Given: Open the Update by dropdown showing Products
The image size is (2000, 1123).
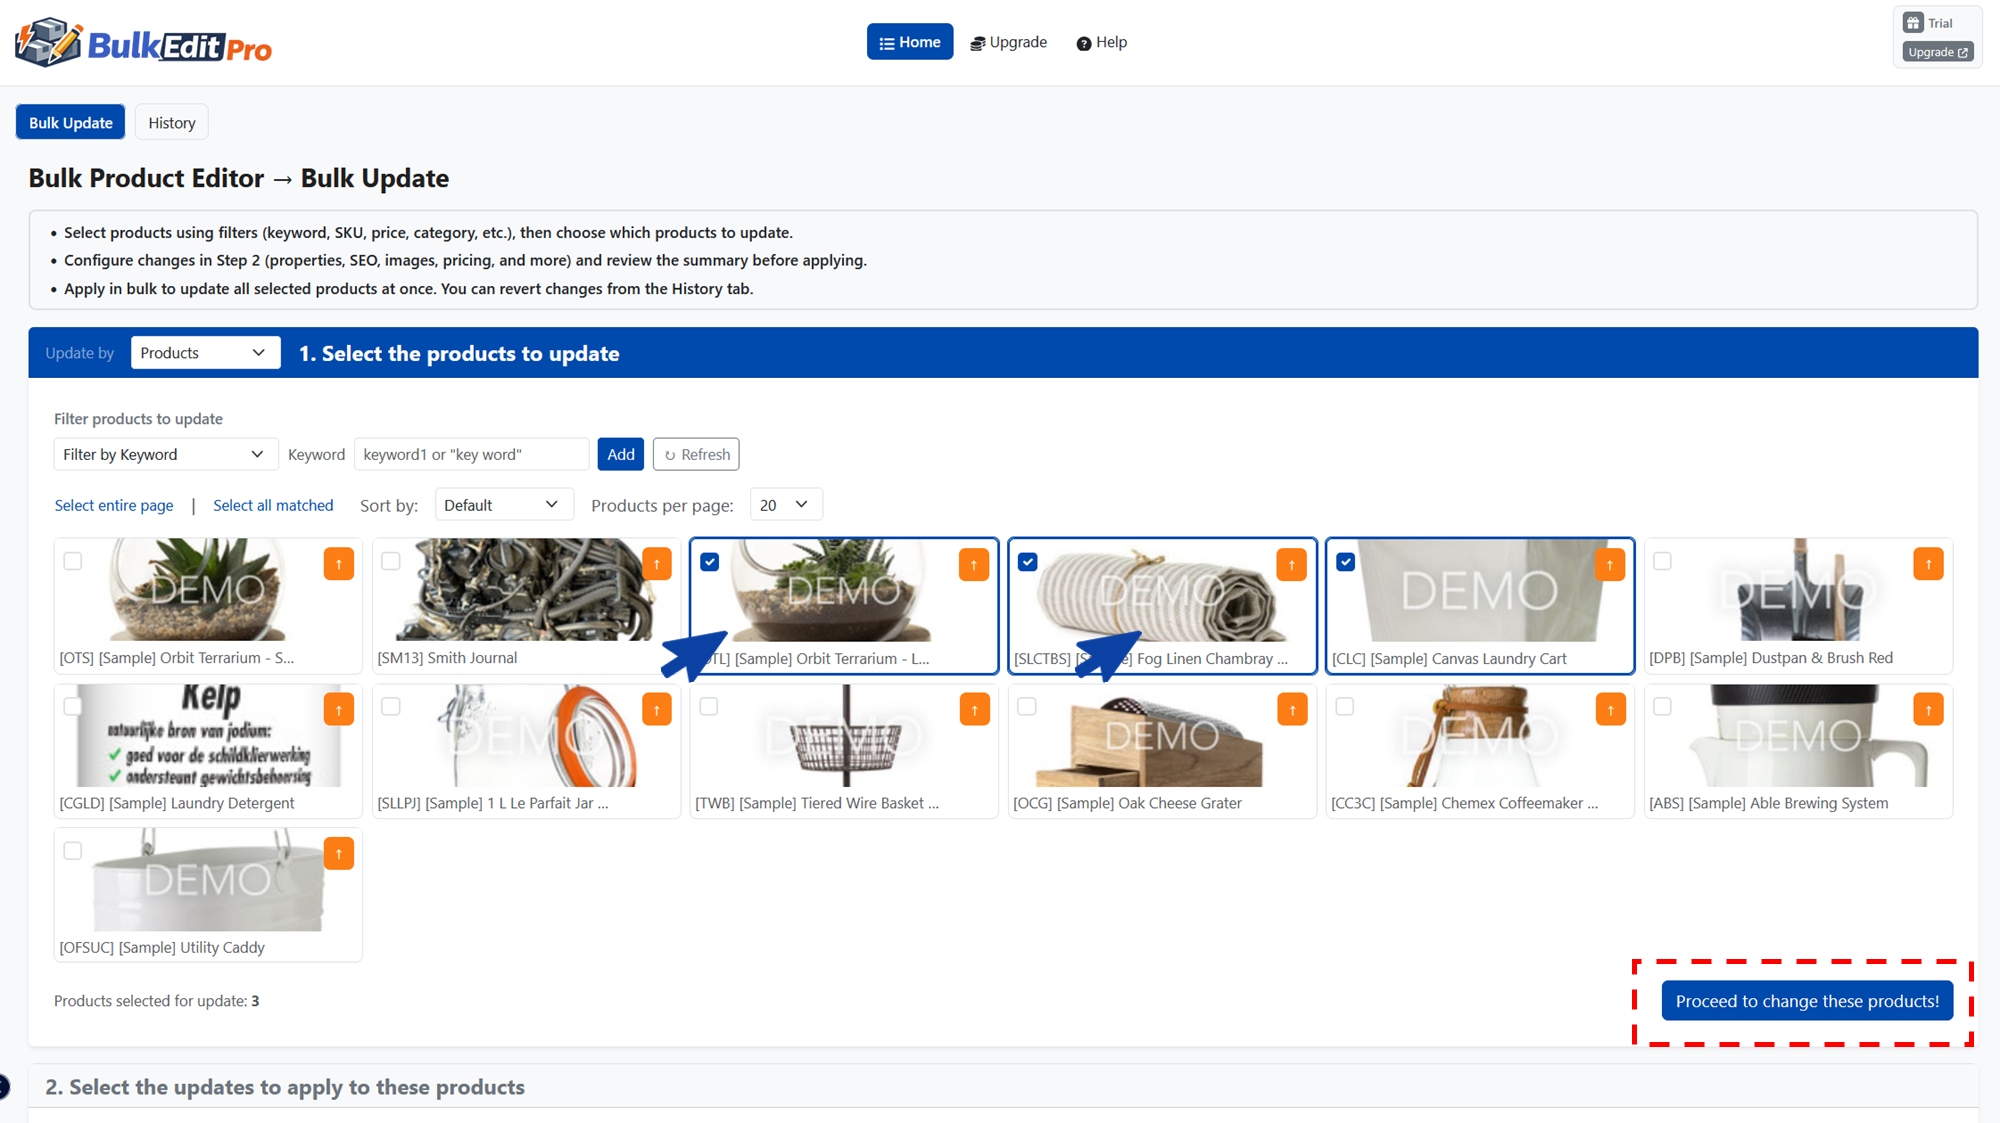Looking at the screenshot, I should click(205, 352).
